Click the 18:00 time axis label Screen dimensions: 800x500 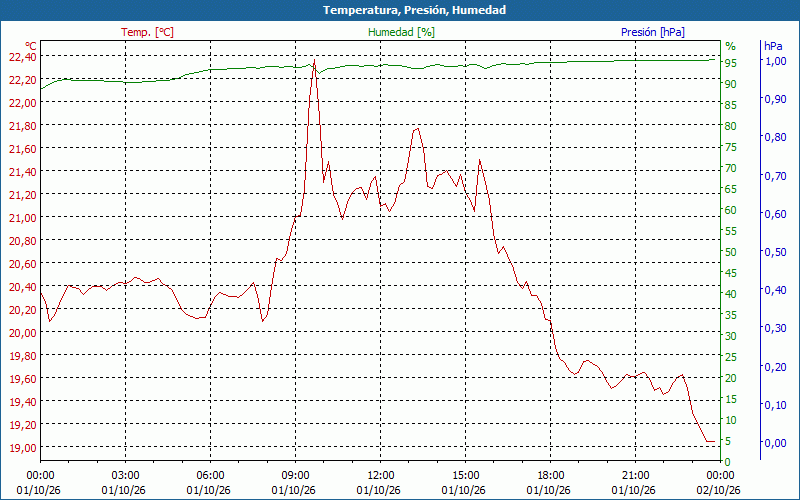click(551, 476)
